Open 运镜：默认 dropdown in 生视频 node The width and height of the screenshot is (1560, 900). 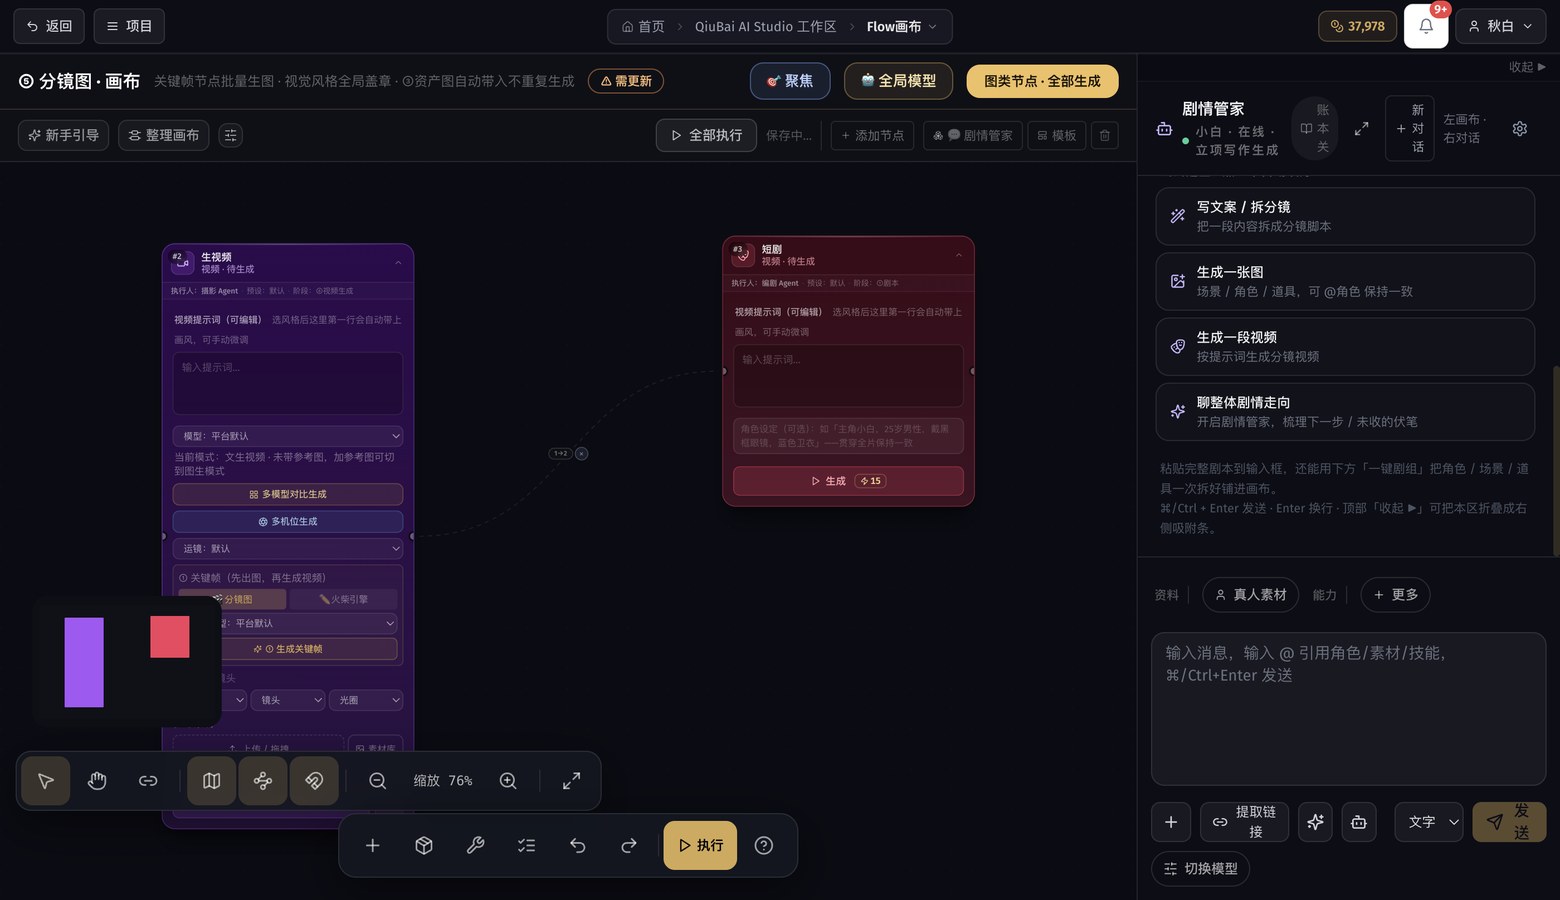[288, 549]
